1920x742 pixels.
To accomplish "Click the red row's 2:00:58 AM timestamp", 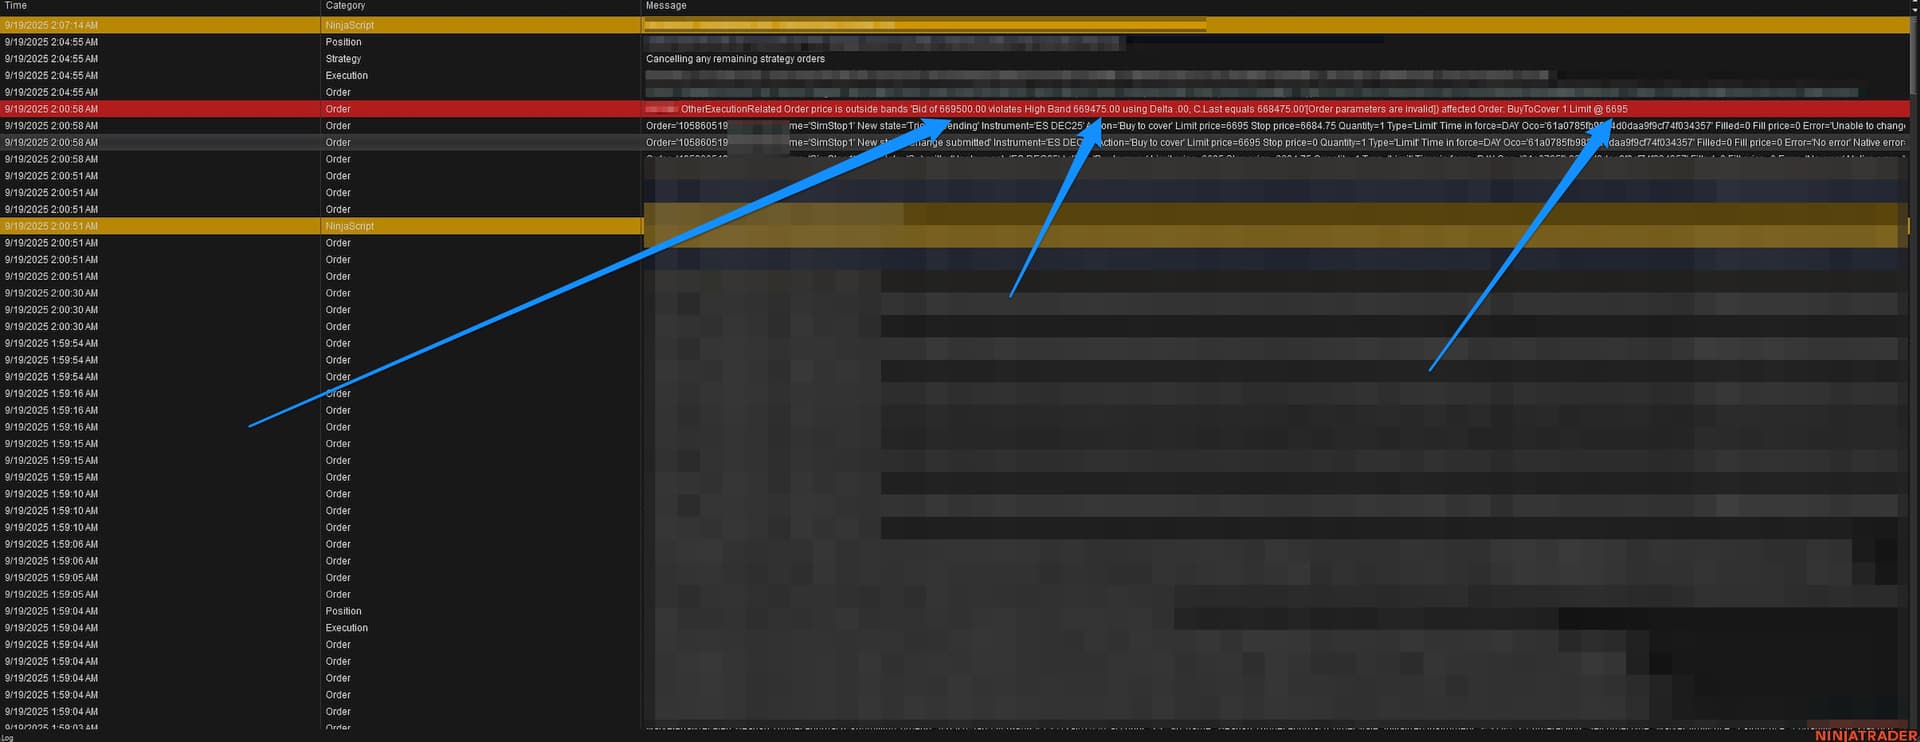I will pos(51,109).
